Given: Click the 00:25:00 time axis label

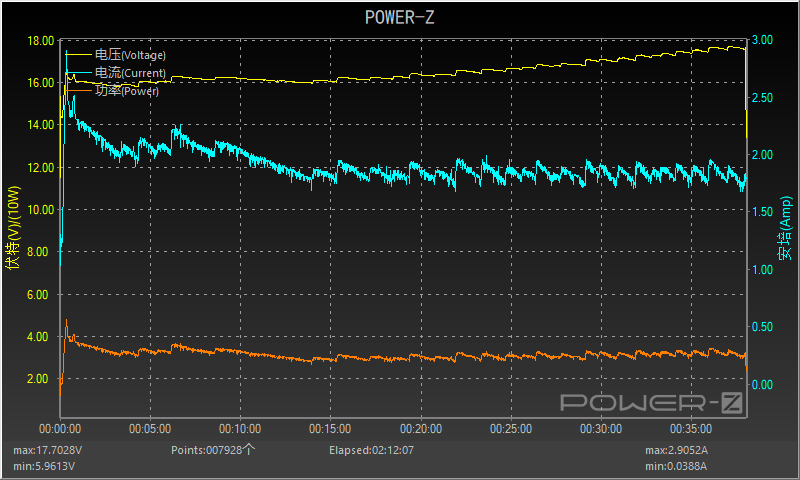Looking at the screenshot, I should click(511, 429).
